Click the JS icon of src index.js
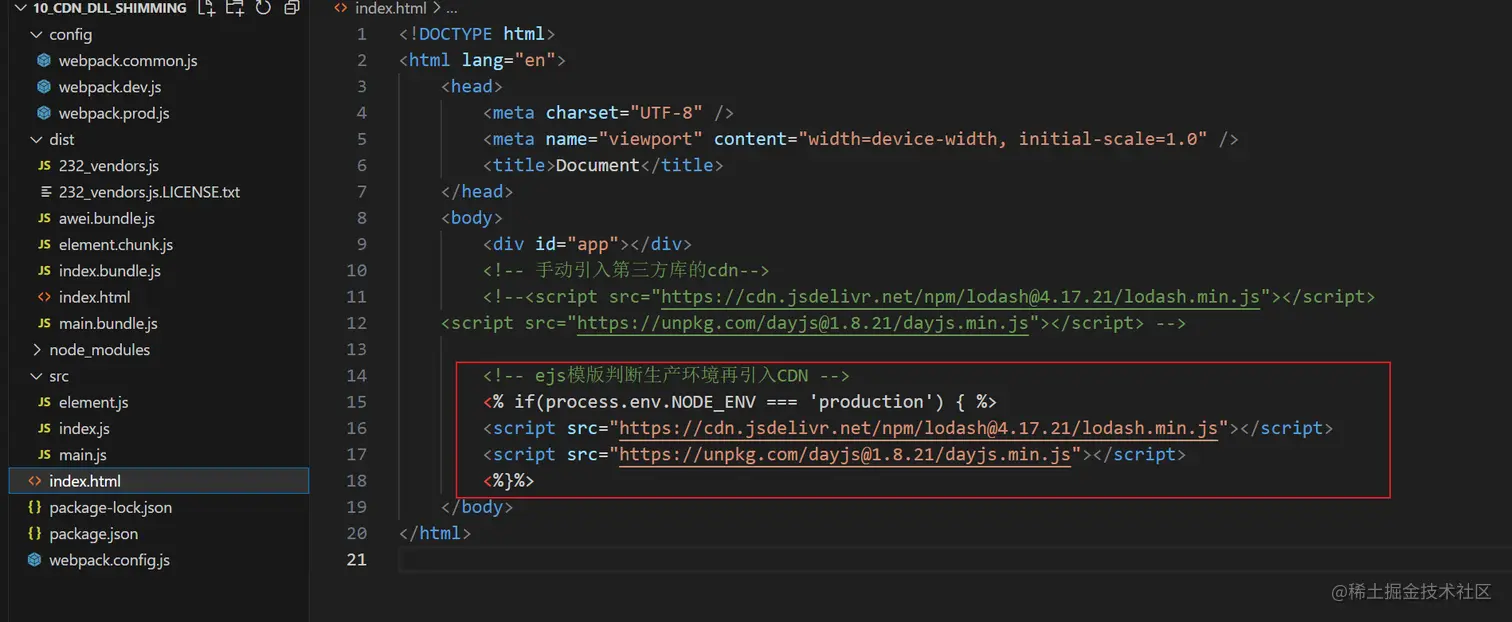Screen dimensions: 1512x622 tap(44, 428)
